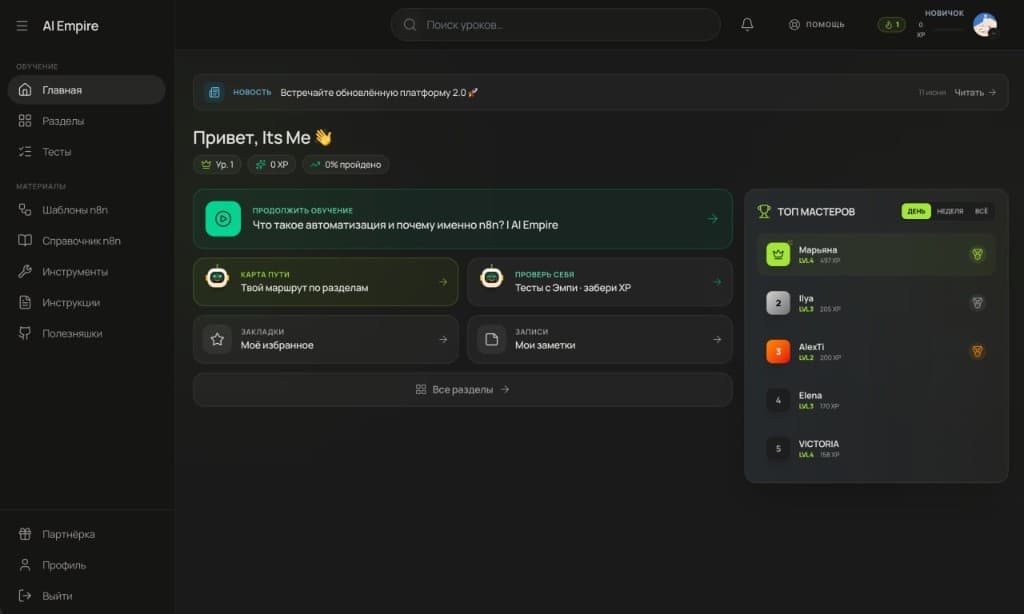
Task: Click the star icon on the Закладки card
Action: (x=217, y=339)
